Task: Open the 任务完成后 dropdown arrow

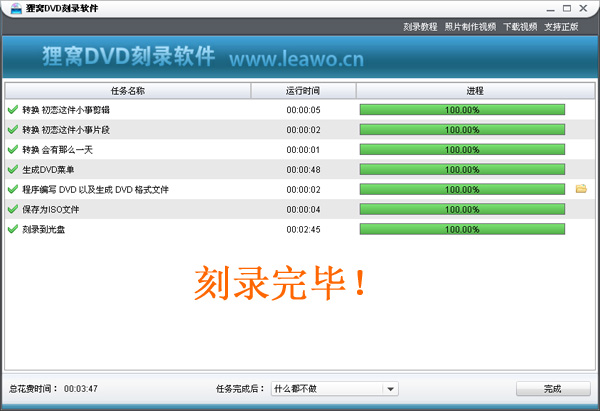Action: pyautogui.click(x=390, y=389)
